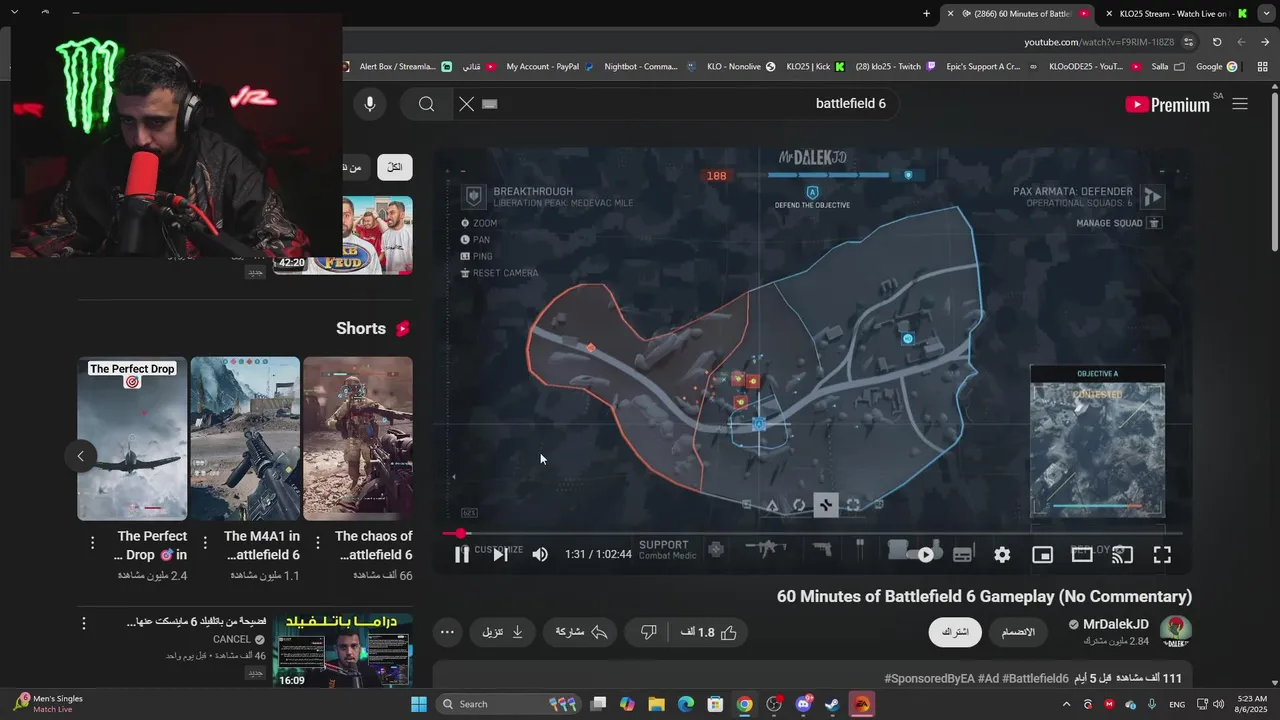Screen dimensions: 1280x720
Task: Open Steam from taskbar
Action: 832,704
